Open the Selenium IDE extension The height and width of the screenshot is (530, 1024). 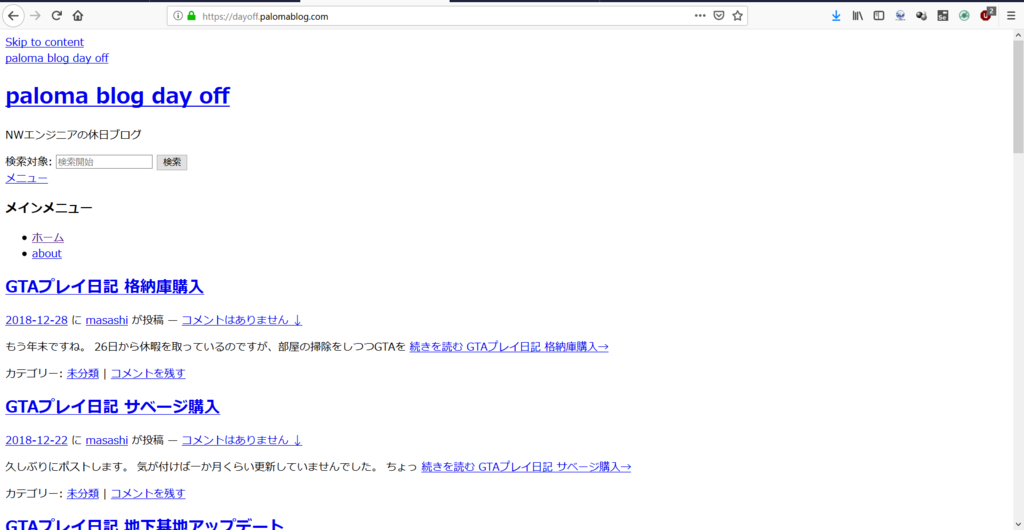tap(942, 16)
